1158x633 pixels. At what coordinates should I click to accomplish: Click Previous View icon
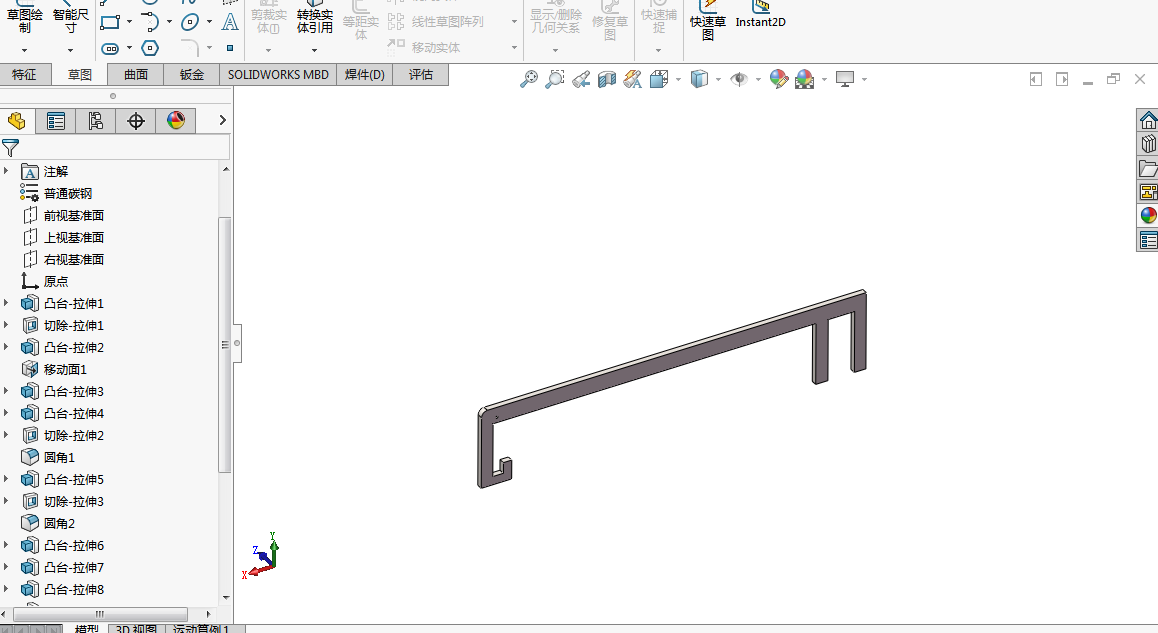581,79
